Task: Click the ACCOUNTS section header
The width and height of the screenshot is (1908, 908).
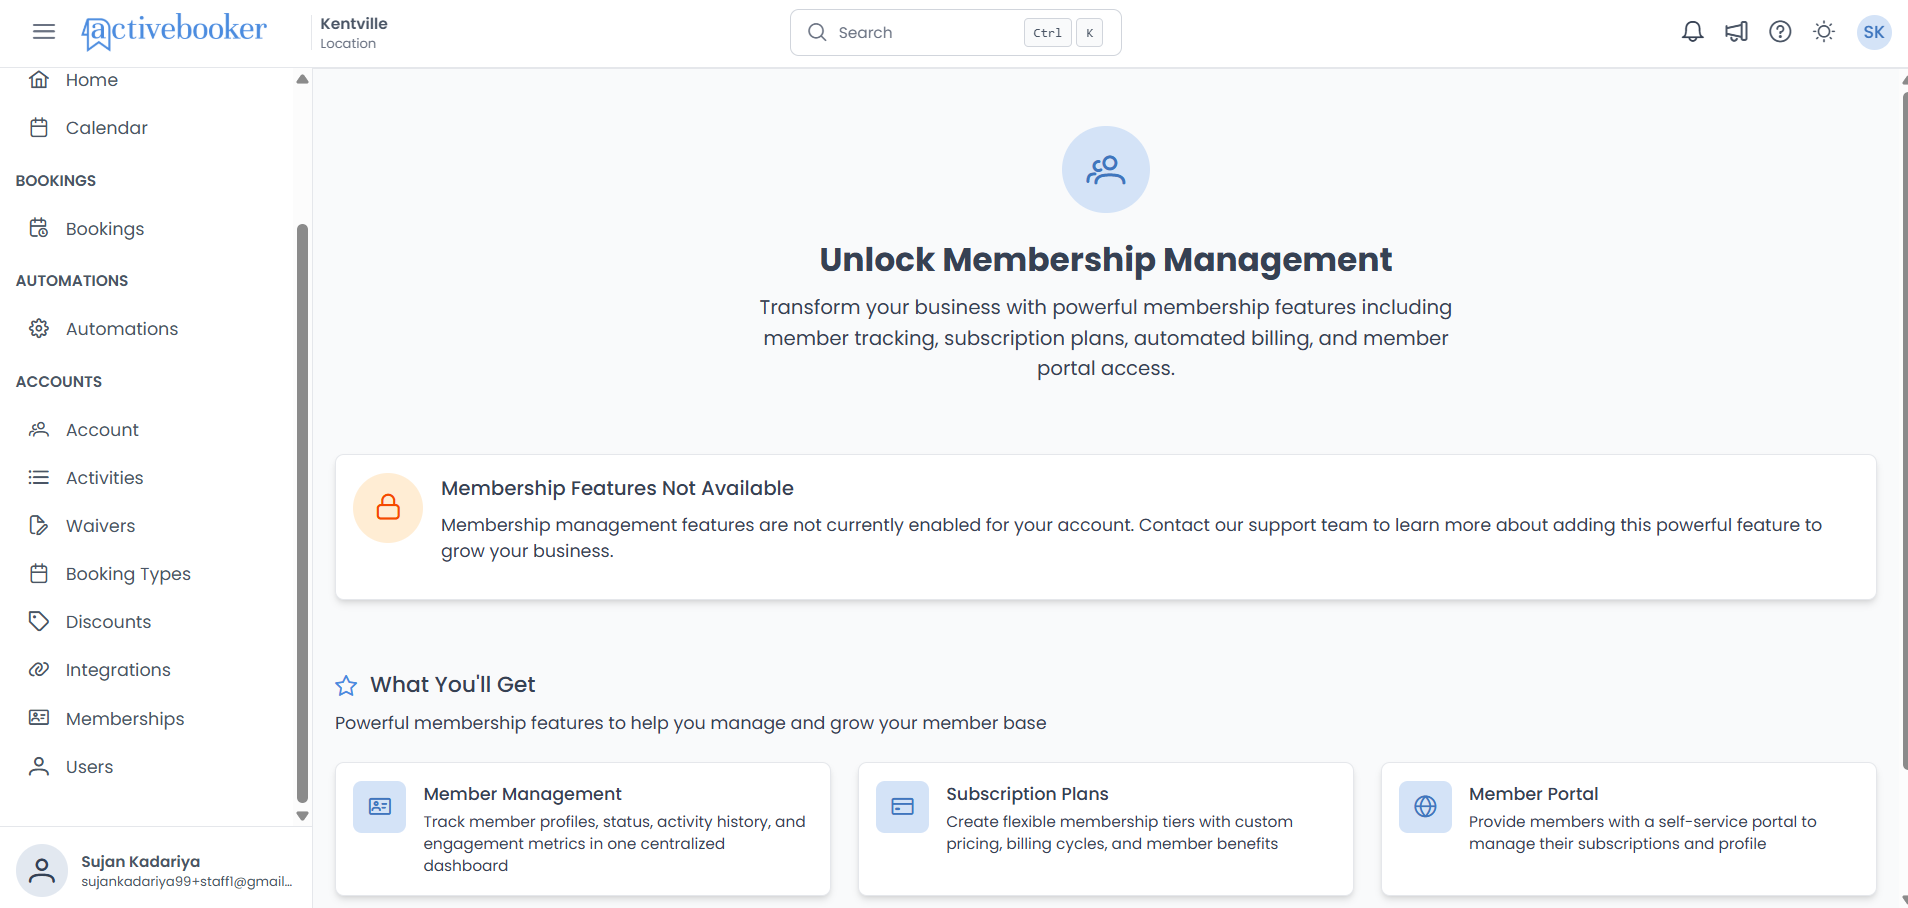Action: [59, 382]
